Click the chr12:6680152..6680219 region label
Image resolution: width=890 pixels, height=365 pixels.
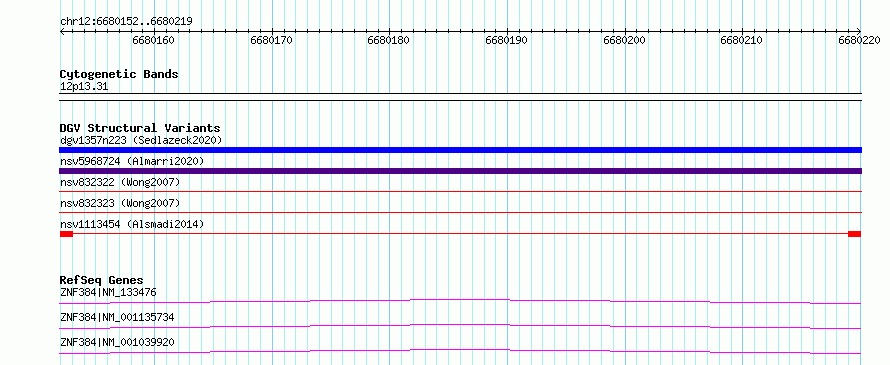pyautogui.click(x=126, y=21)
